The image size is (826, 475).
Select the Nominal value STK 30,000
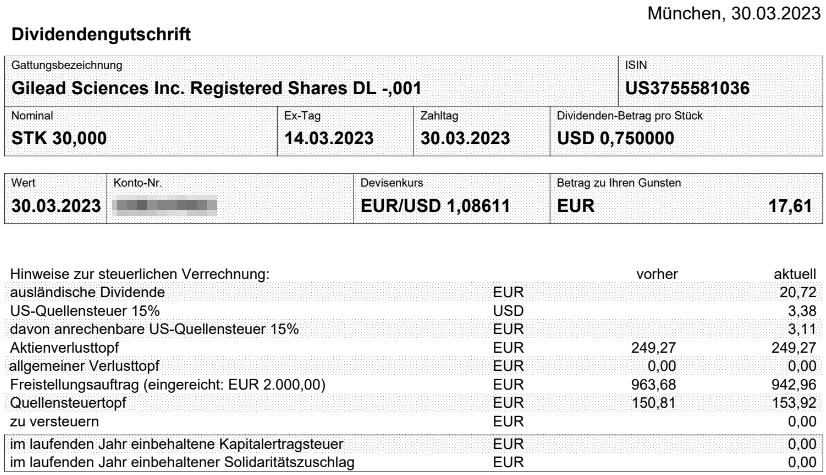pyautogui.click(x=59, y=138)
